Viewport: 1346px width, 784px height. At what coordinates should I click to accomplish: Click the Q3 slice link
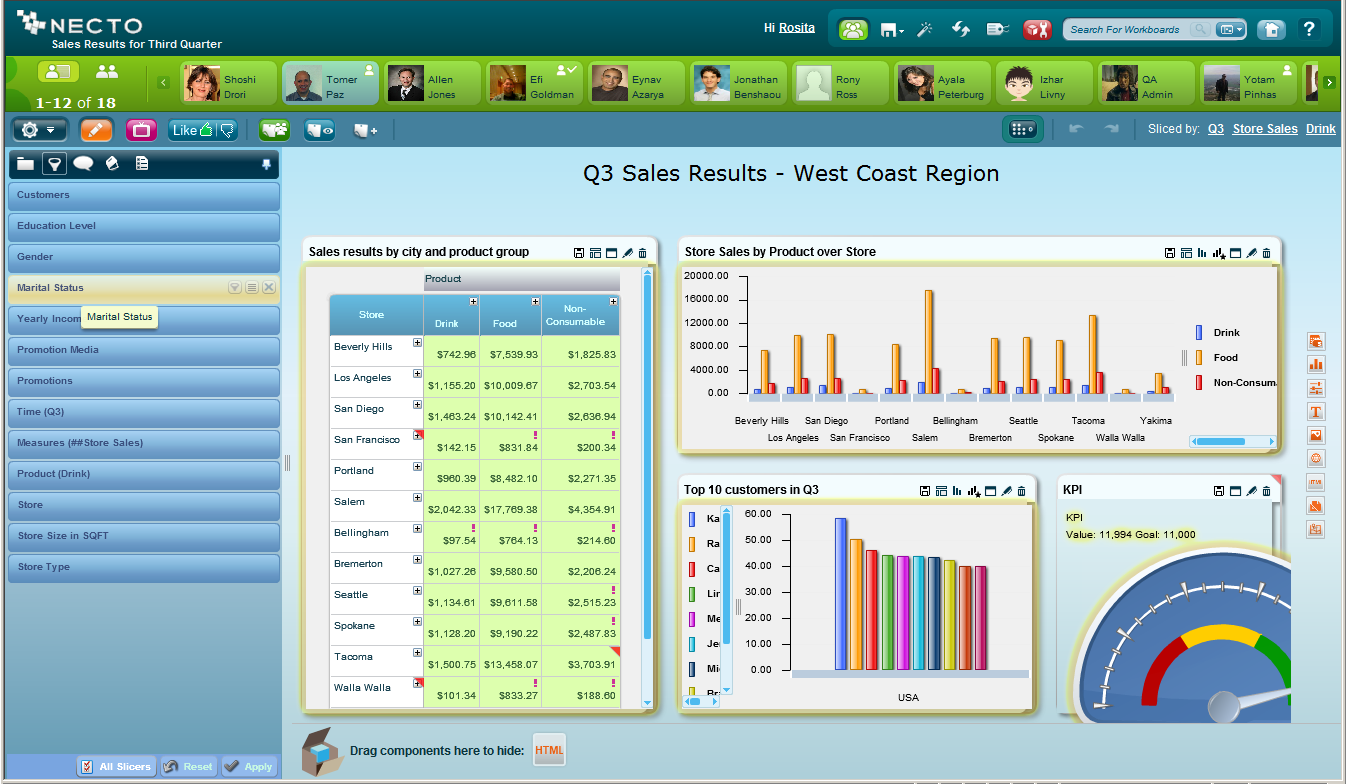pos(1215,129)
